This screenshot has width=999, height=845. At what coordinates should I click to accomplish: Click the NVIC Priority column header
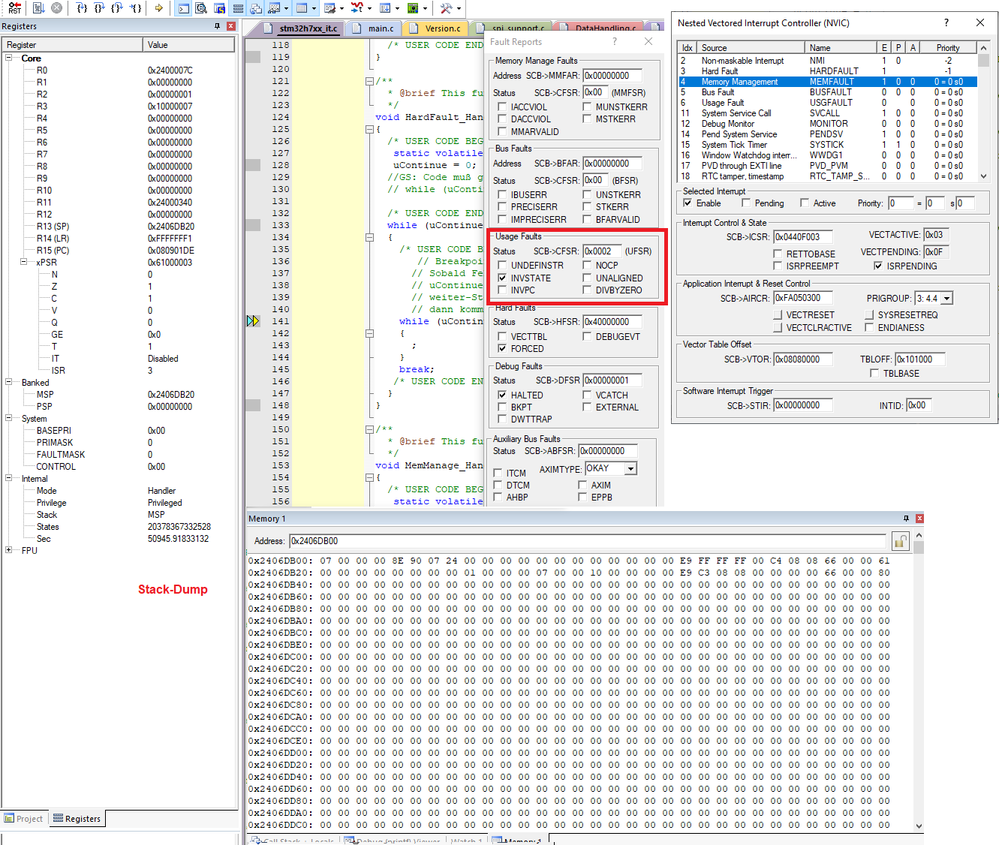pyautogui.click(x=947, y=48)
